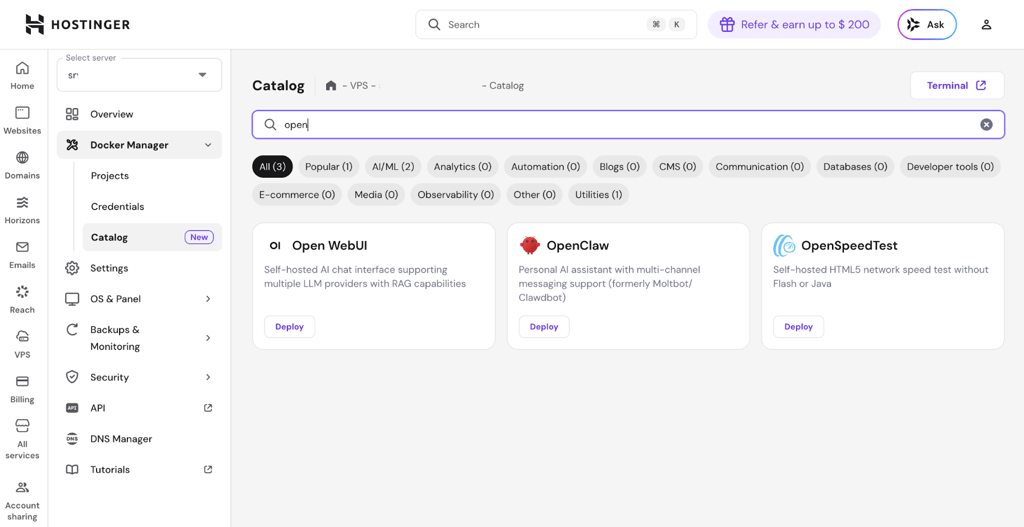The image size is (1024, 527).
Task: Open the Ask assistant button
Action: (x=927, y=25)
